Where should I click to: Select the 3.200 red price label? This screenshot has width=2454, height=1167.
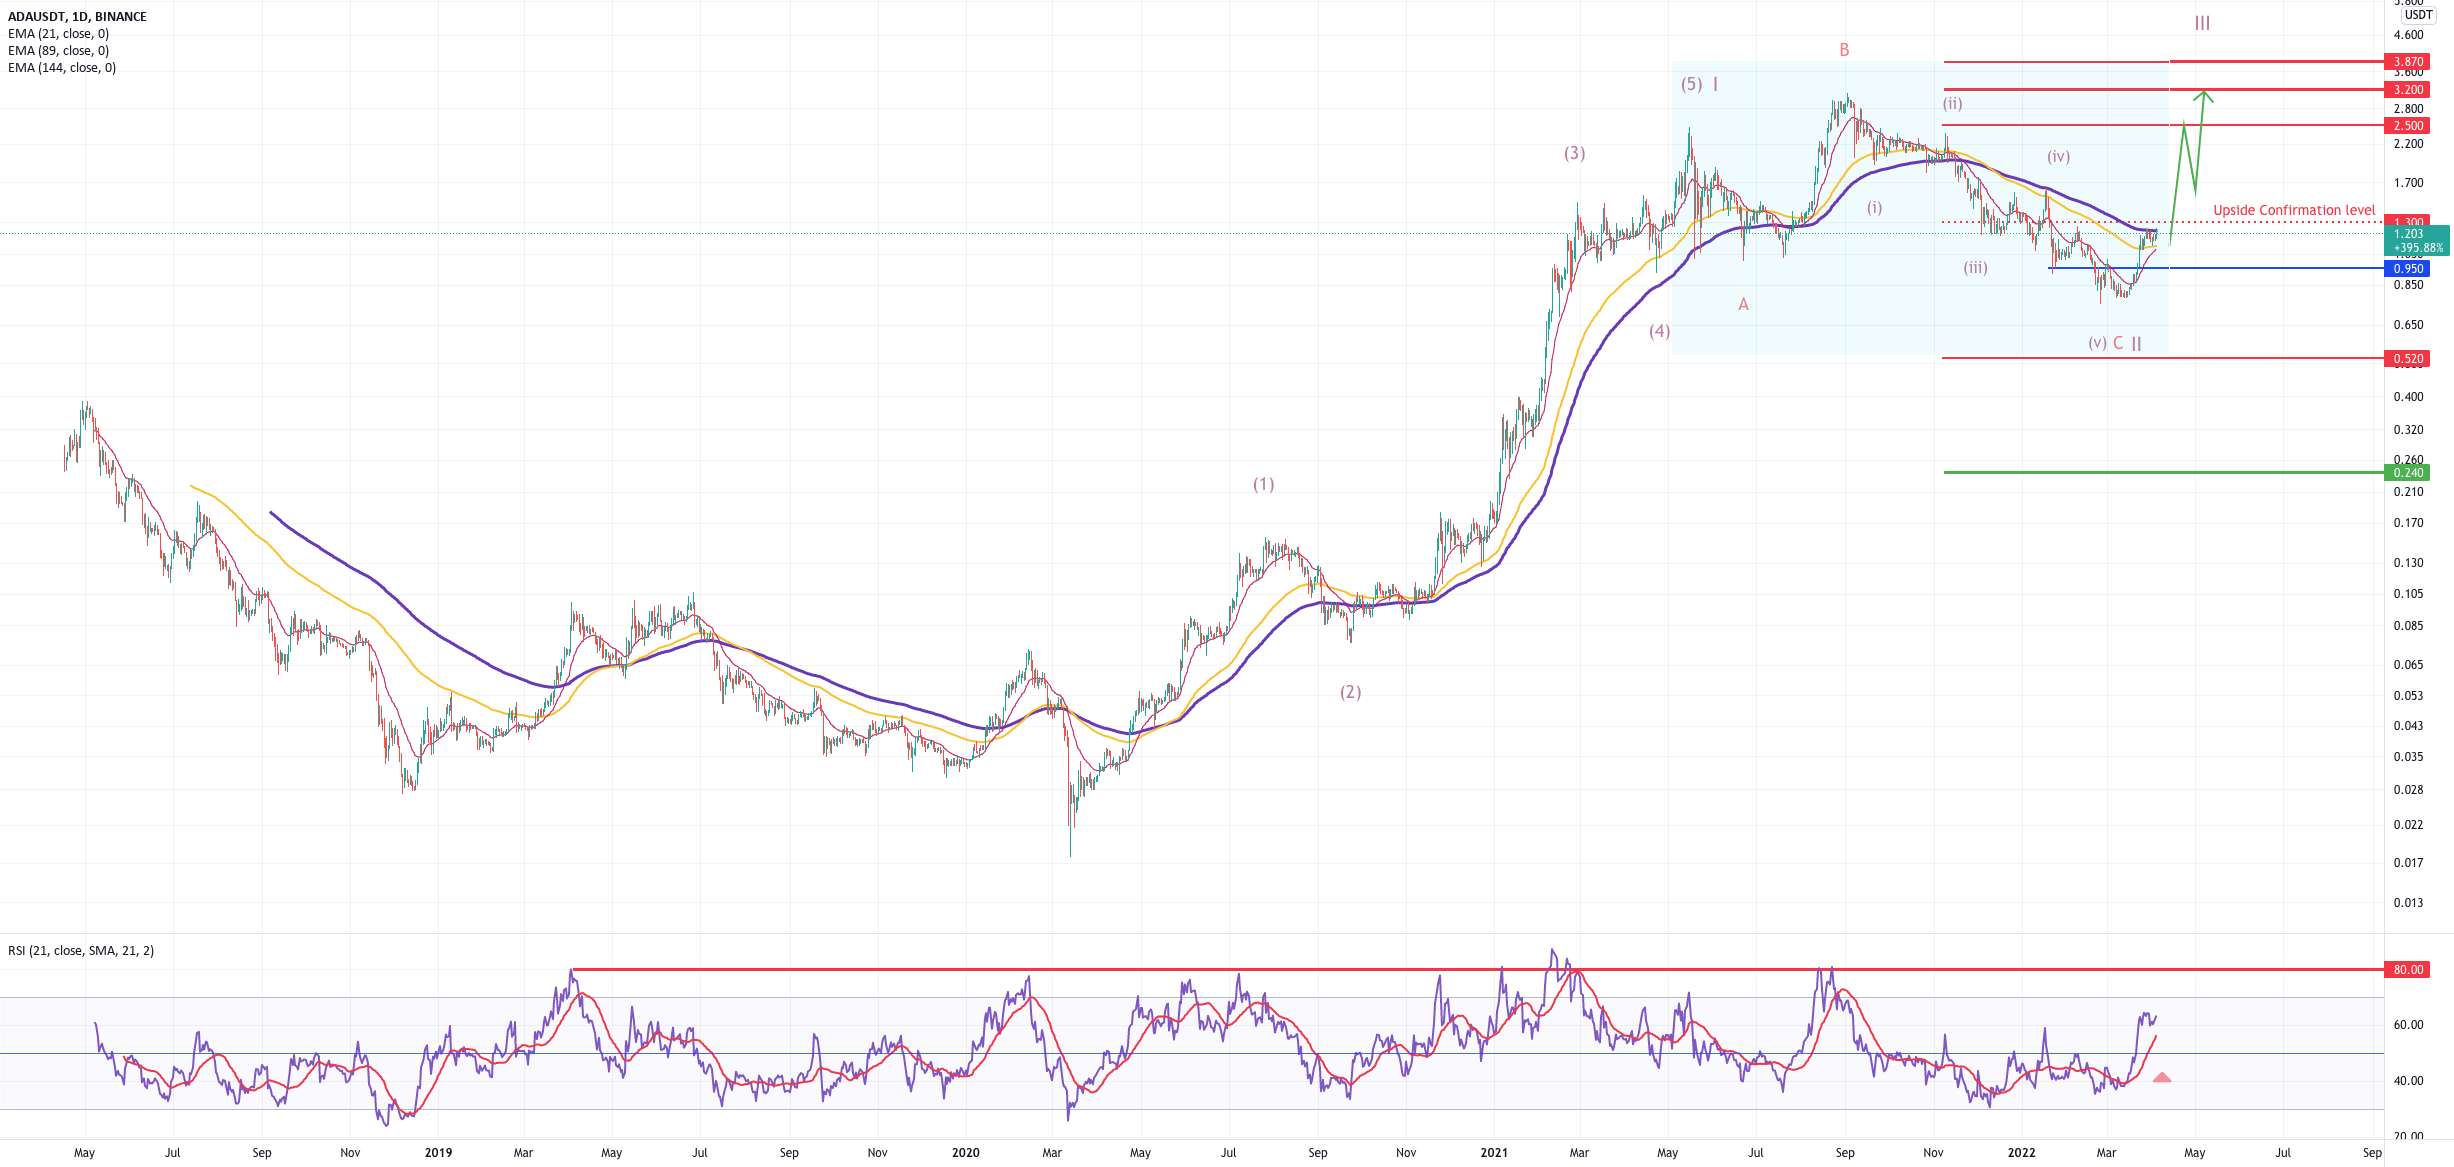point(2408,90)
